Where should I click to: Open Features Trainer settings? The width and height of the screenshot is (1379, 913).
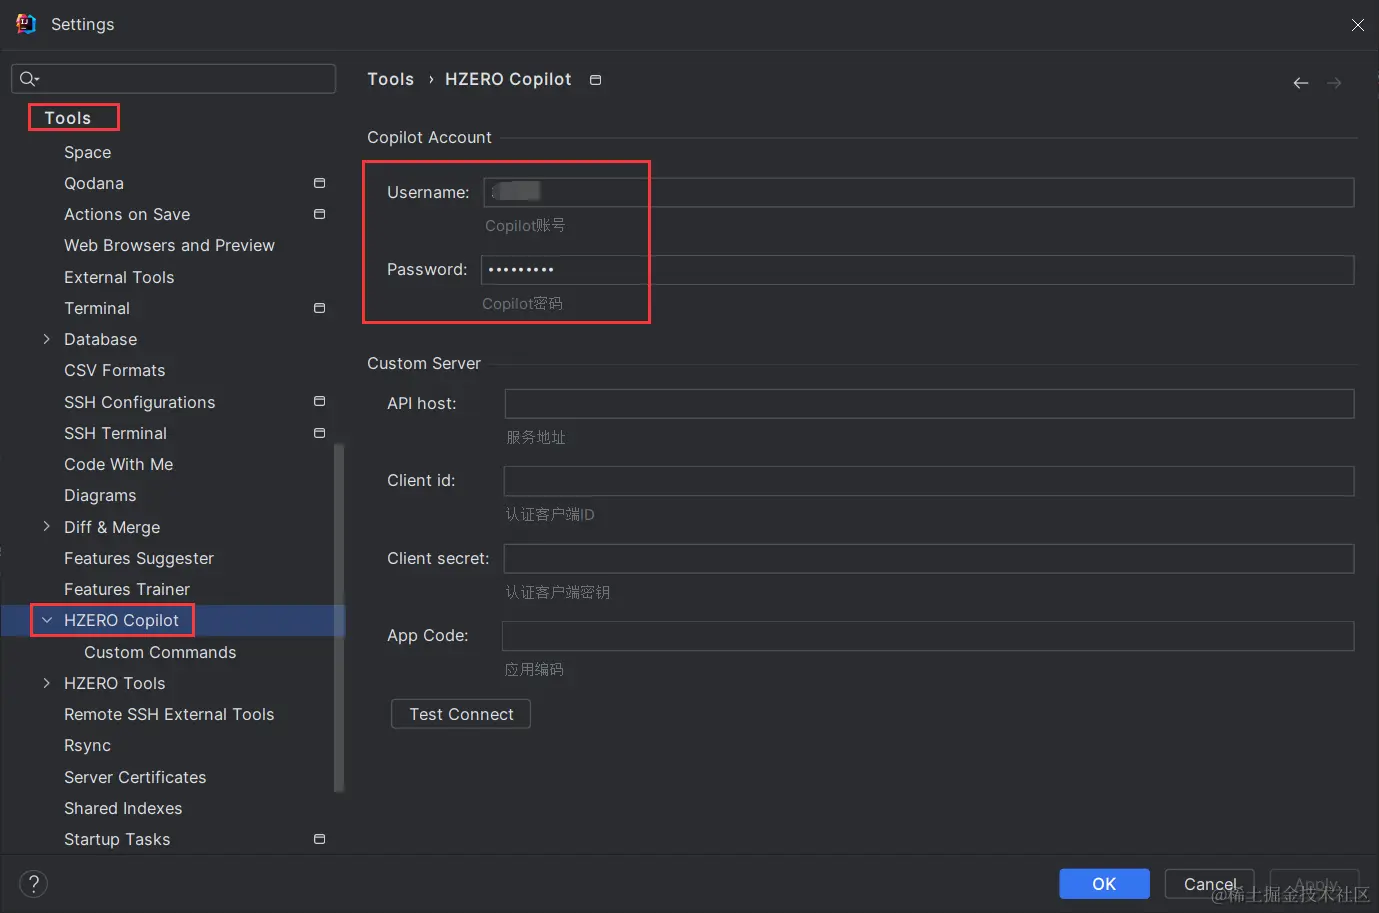(x=127, y=589)
